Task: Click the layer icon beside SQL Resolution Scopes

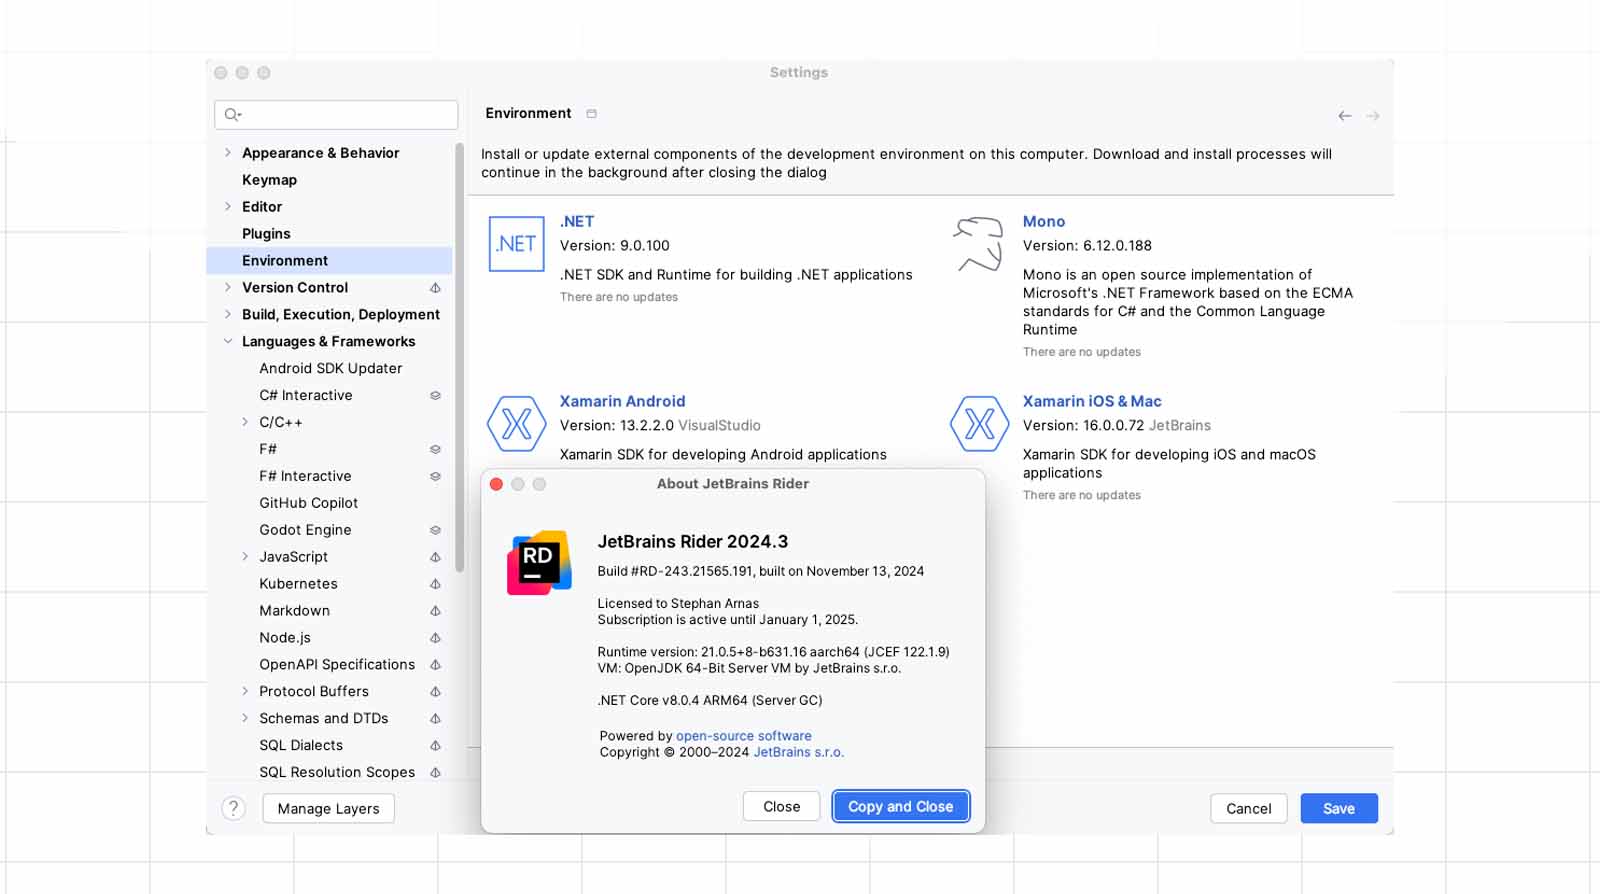Action: 435,773
